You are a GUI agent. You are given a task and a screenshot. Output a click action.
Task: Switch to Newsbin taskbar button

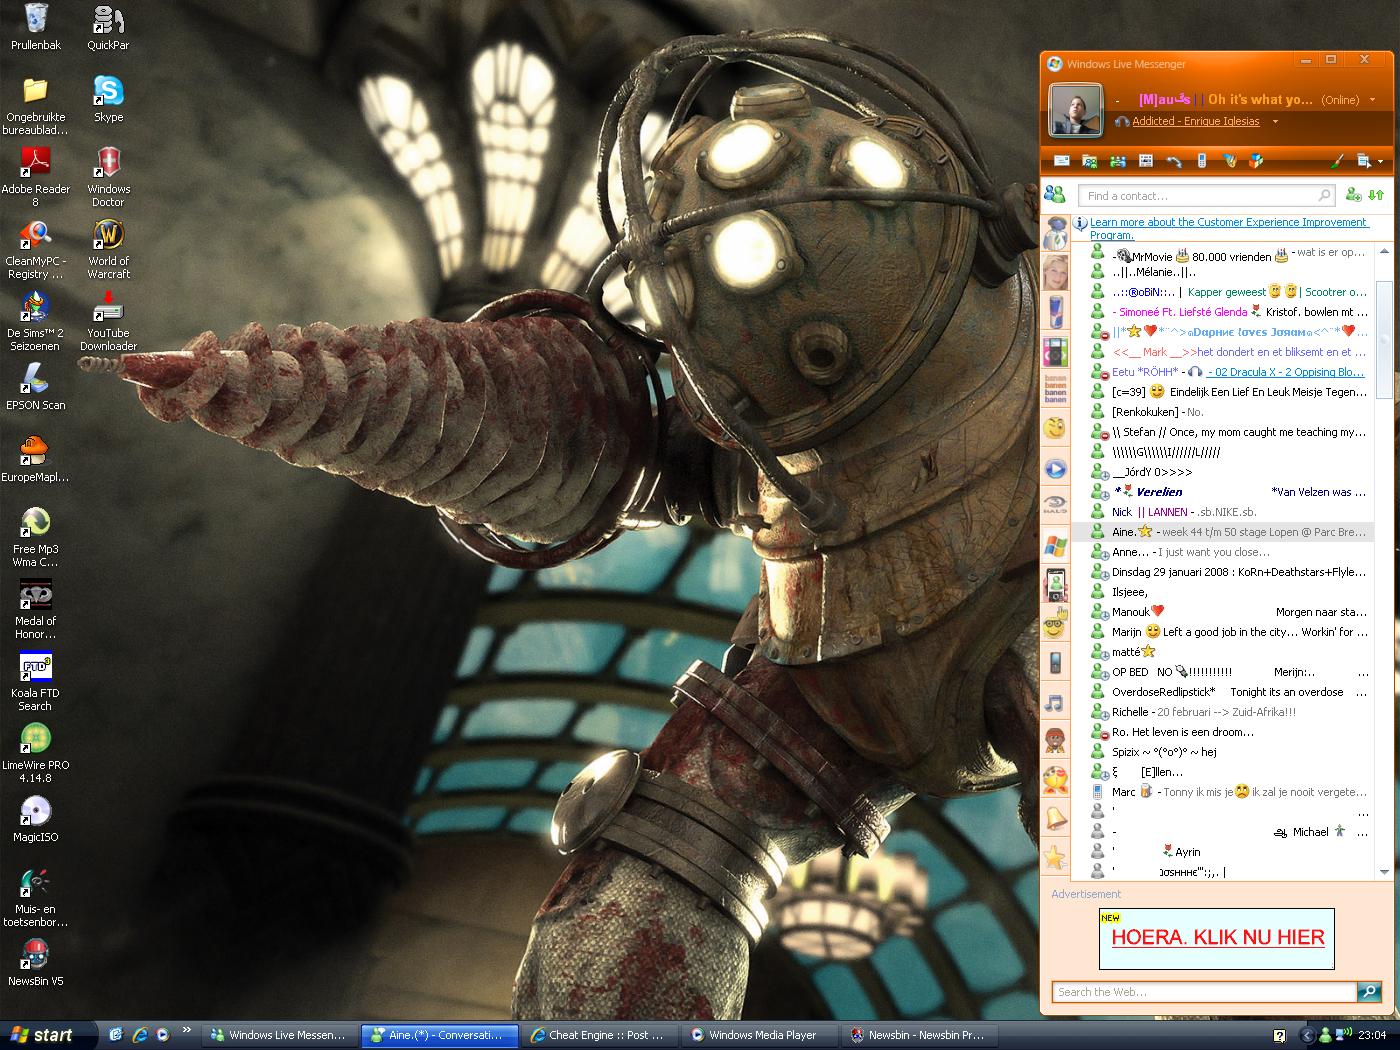pos(920,1035)
